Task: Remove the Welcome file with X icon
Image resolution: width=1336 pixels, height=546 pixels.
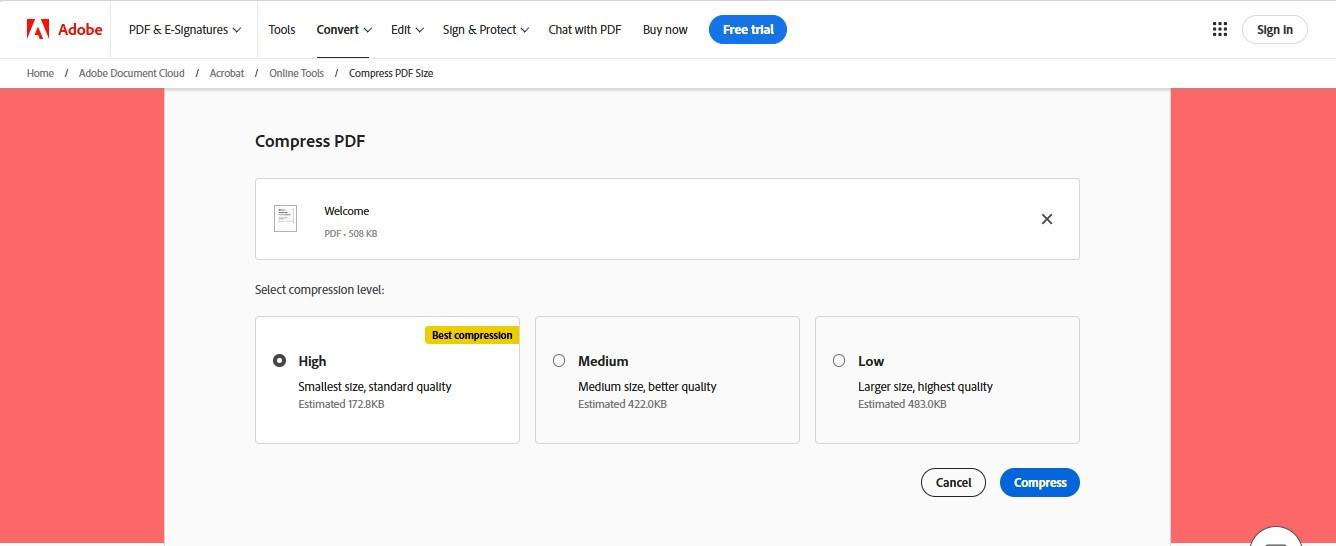Action: click(x=1047, y=219)
